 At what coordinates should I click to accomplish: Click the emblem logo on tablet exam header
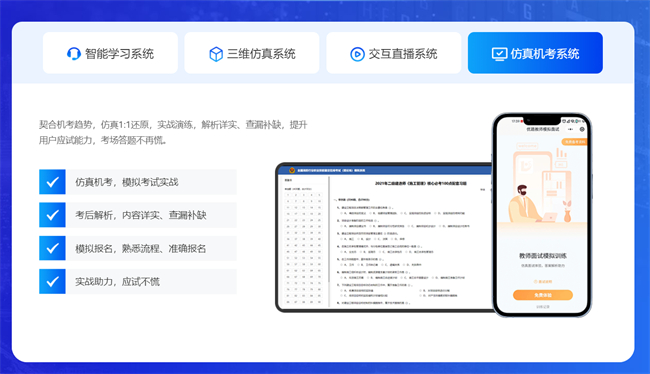[x=292, y=170]
